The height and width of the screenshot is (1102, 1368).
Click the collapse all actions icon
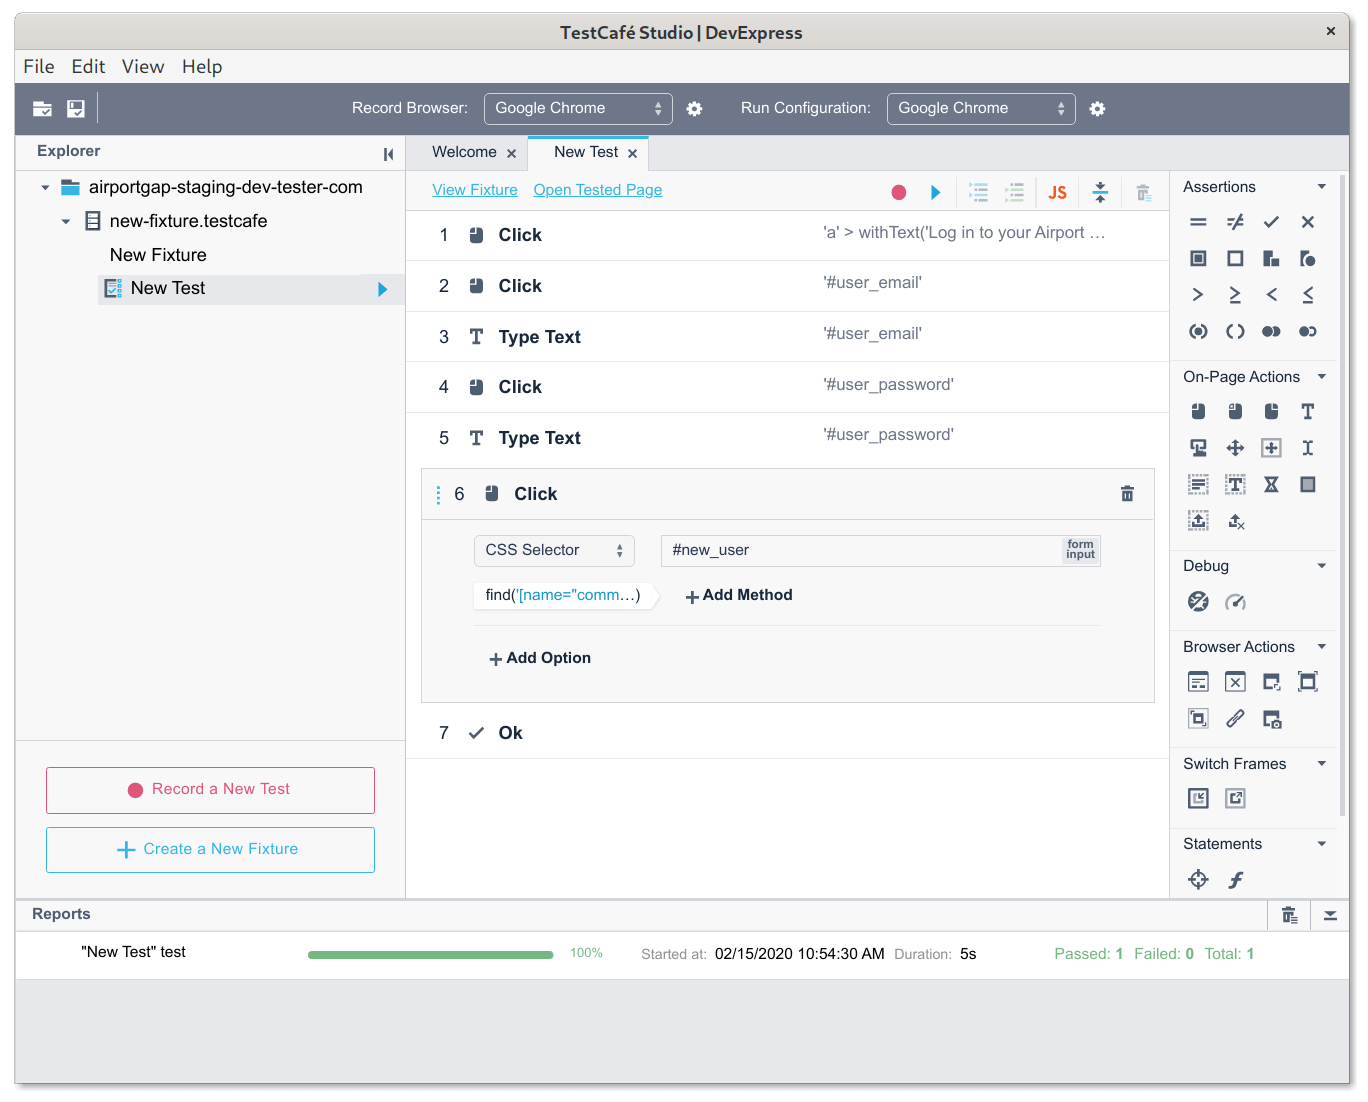(1100, 192)
